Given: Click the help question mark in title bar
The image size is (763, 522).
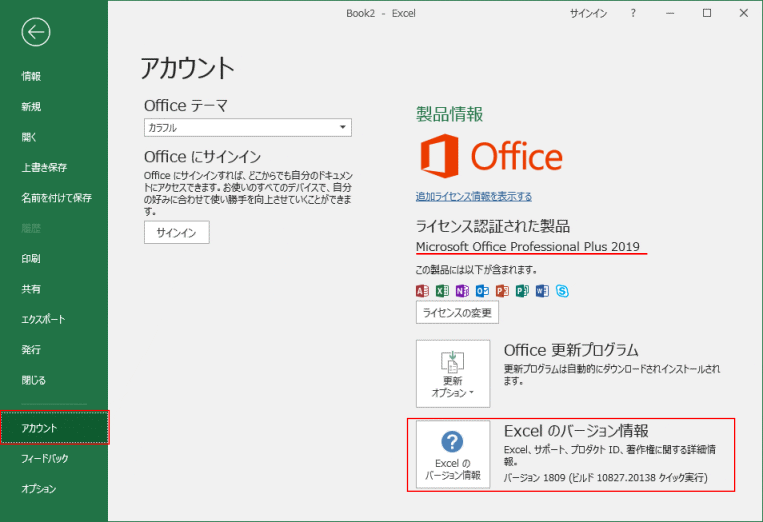Looking at the screenshot, I should point(633,14).
